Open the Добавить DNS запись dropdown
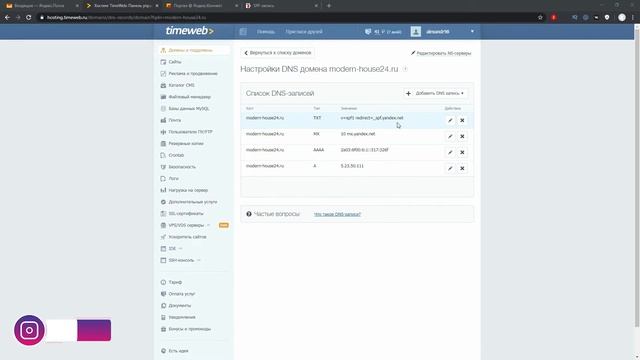The height and width of the screenshot is (360, 640). click(435, 93)
